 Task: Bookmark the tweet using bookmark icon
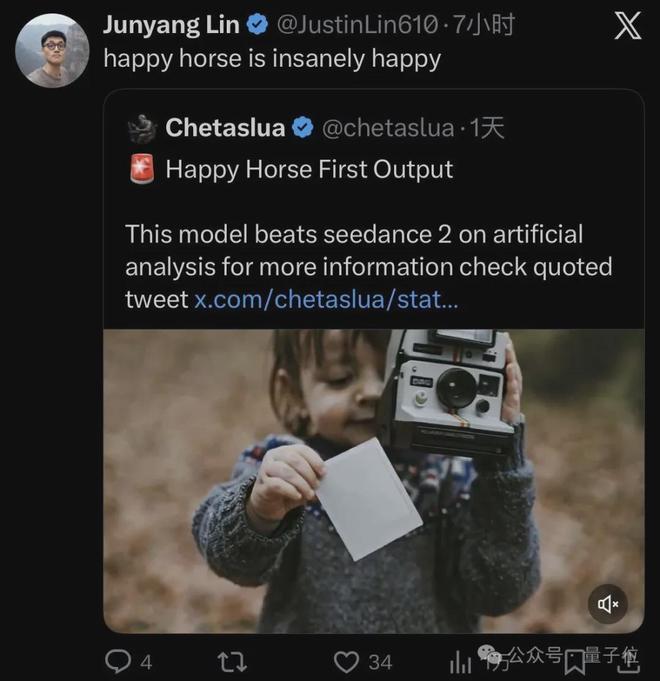click(575, 660)
